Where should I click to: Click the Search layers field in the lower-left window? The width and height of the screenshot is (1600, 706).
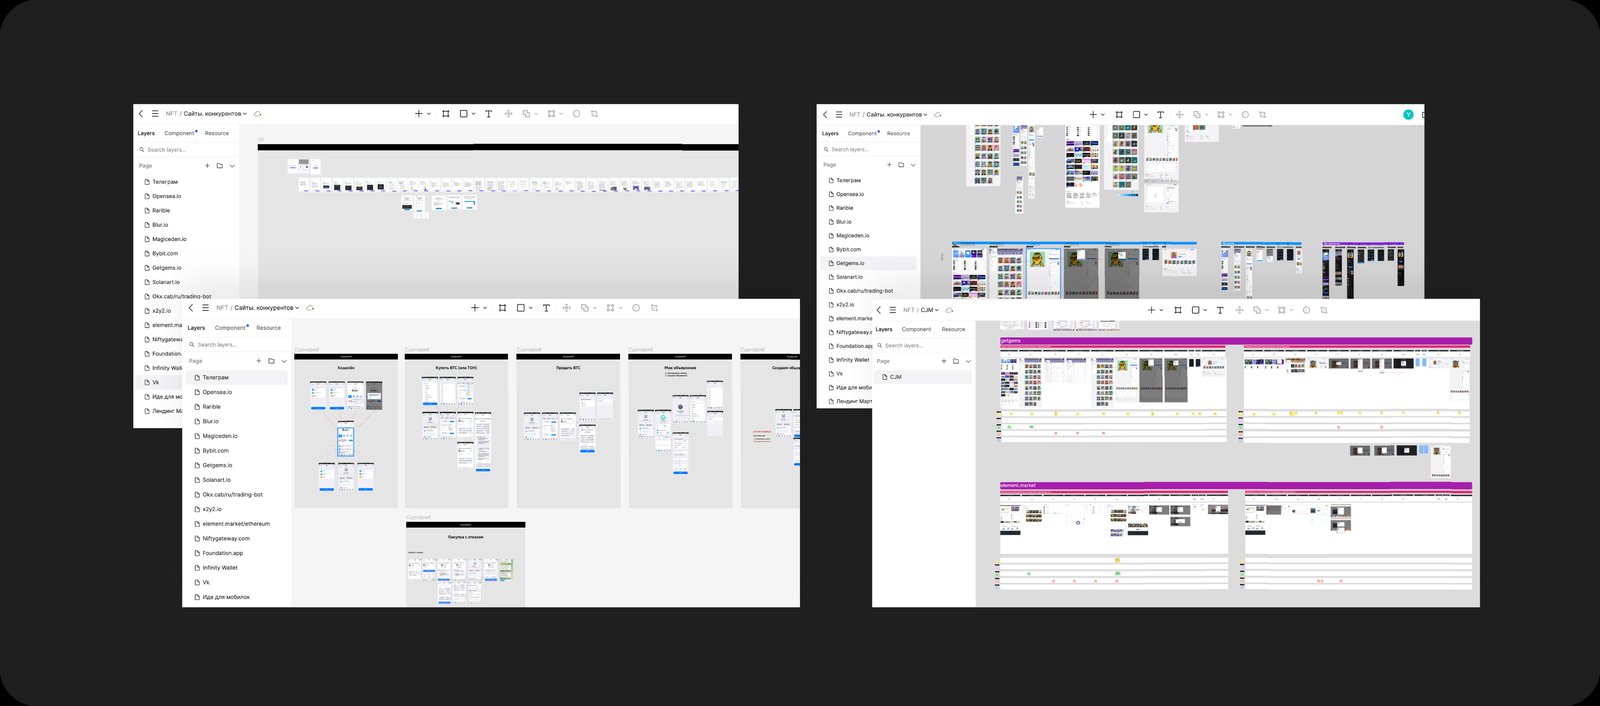tap(236, 345)
